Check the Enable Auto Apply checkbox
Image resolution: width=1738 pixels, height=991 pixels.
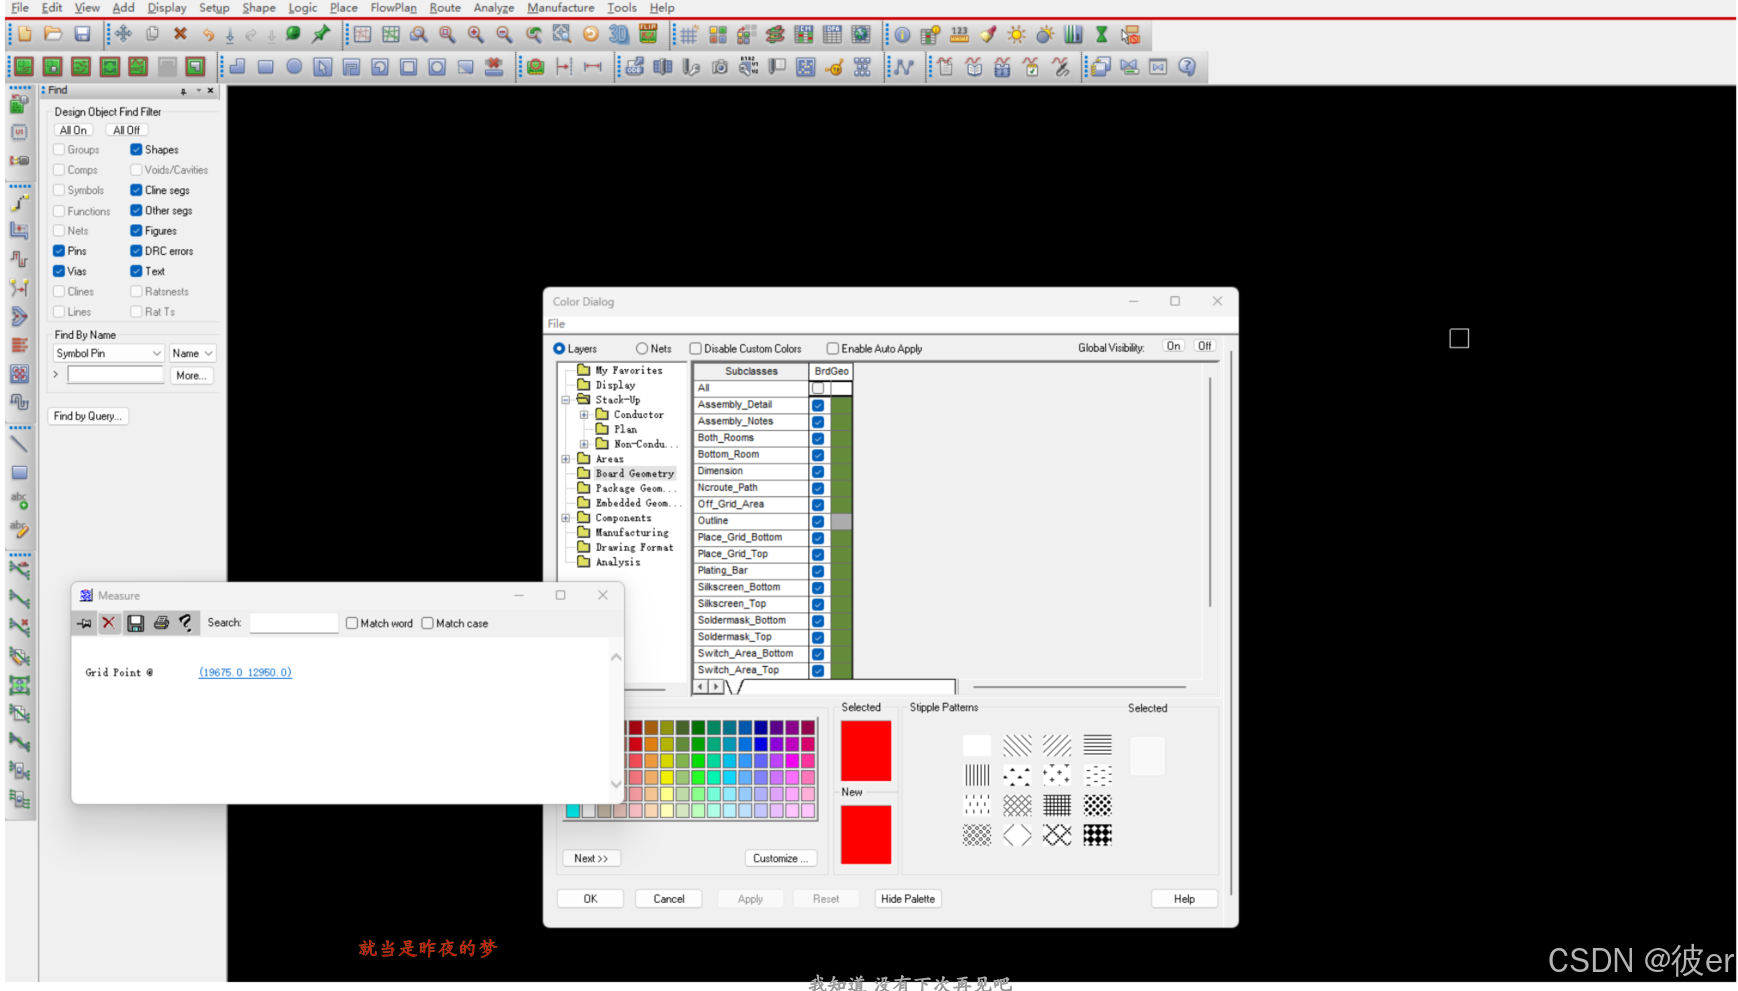(x=833, y=349)
